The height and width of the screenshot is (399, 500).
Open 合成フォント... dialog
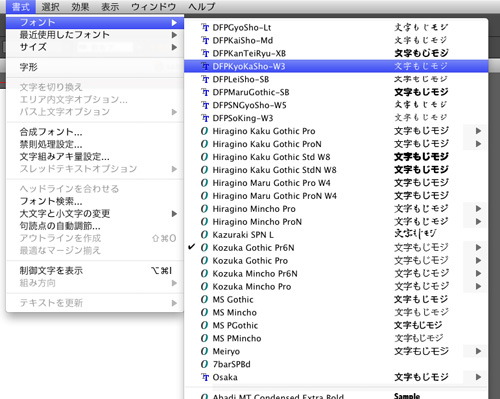(x=95, y=132)
